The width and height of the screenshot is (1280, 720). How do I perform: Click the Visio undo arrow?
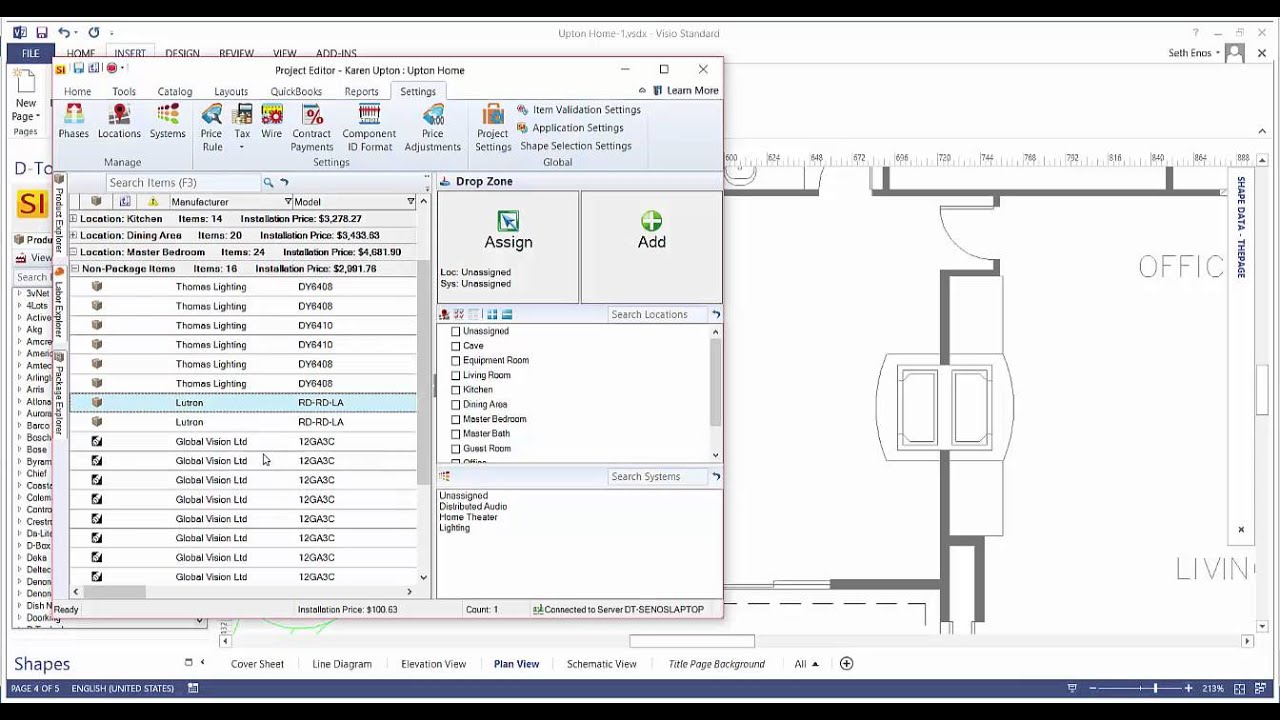coord(64,33)
